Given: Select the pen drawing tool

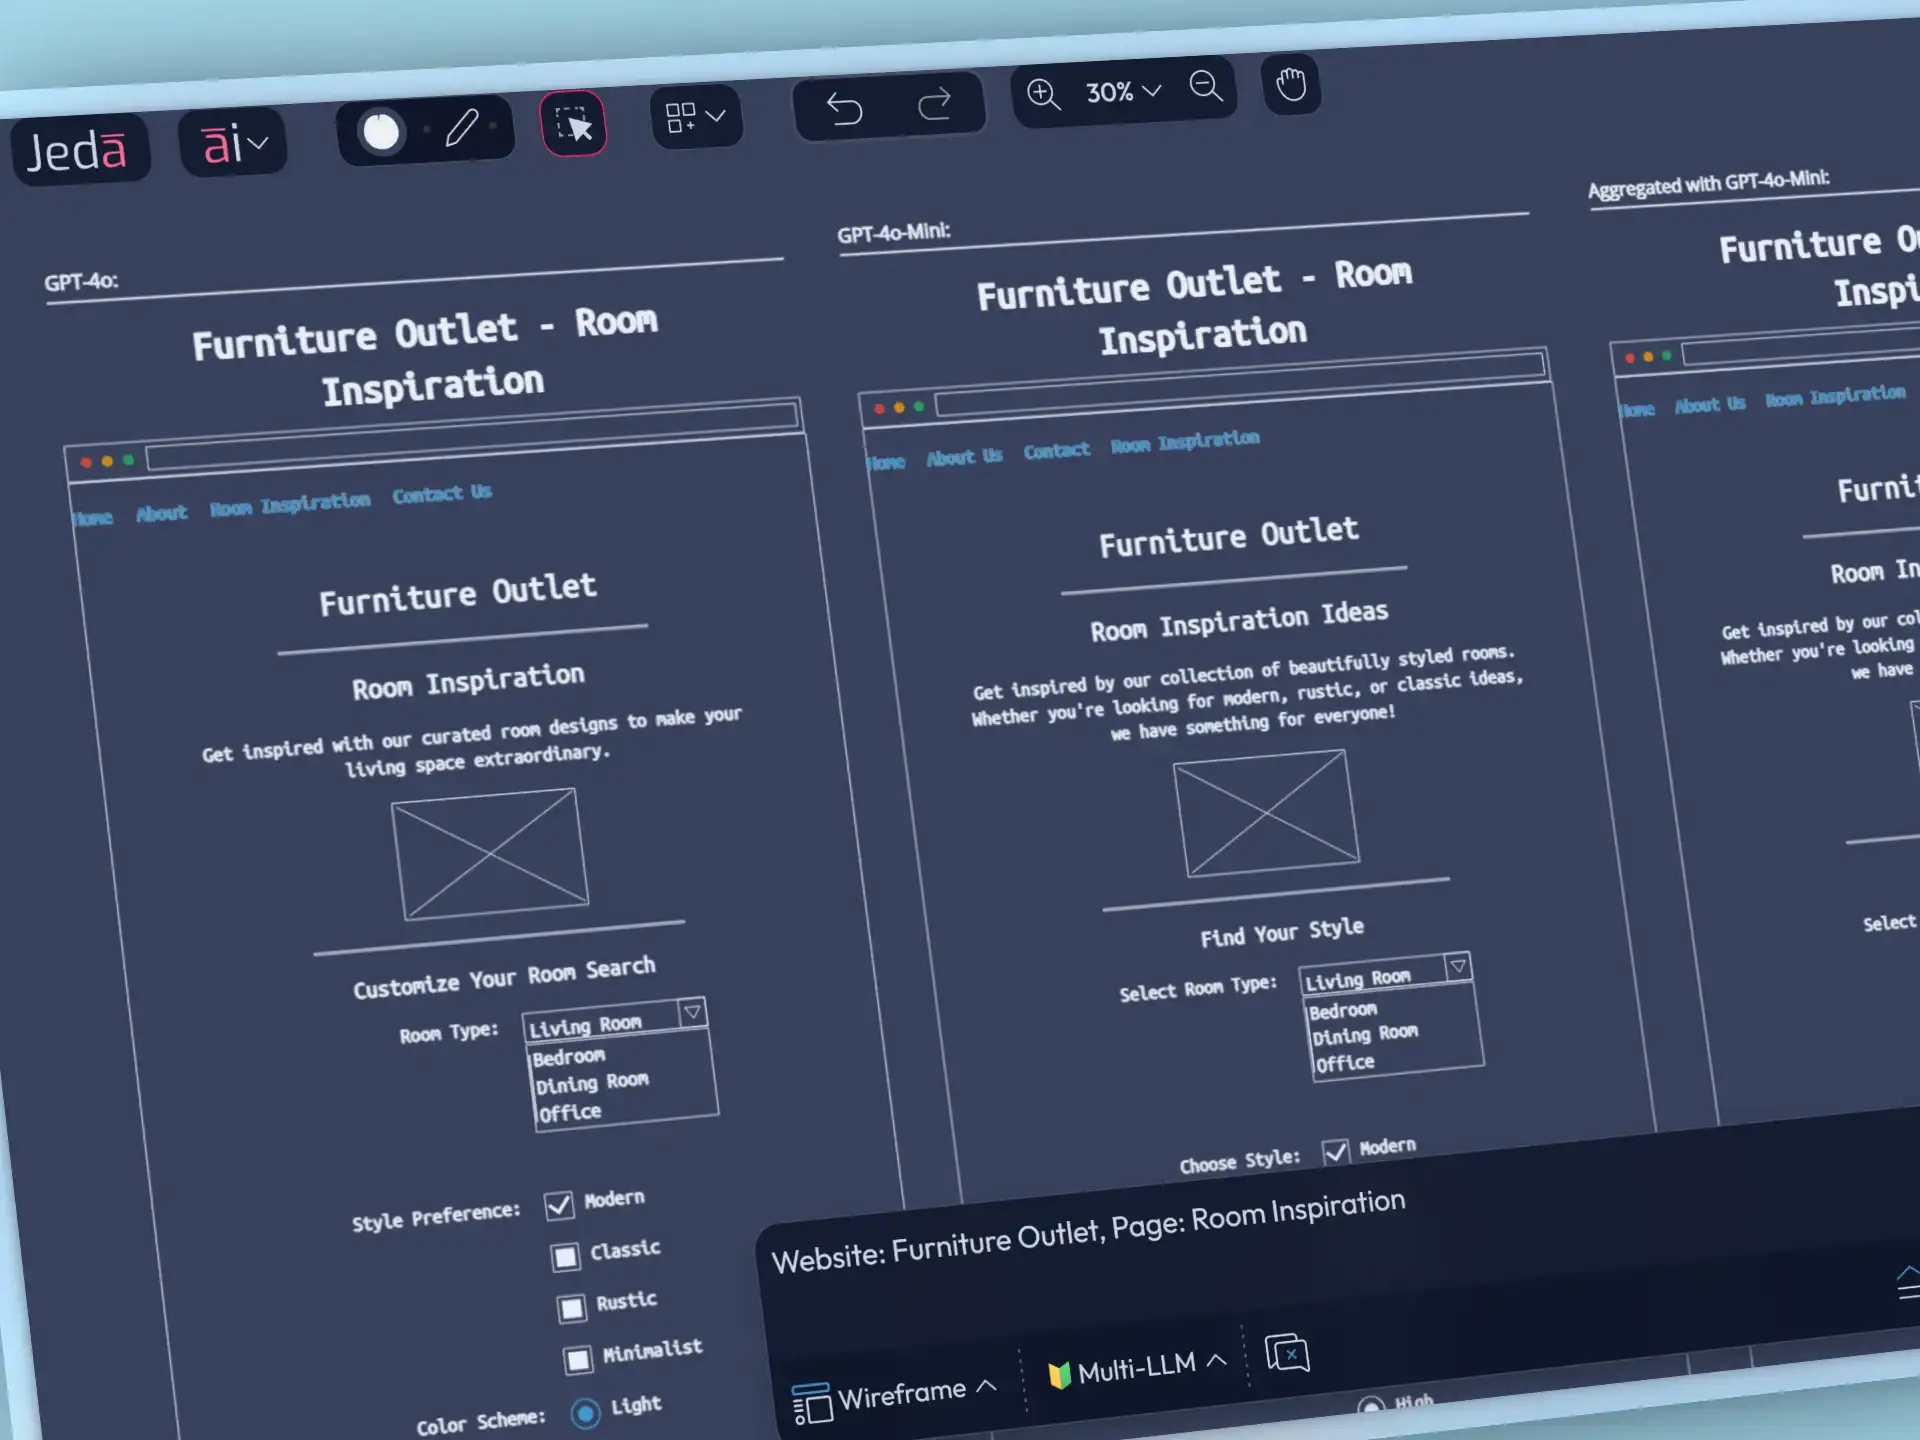Looking at the screenshot, I should click(461, 127).
